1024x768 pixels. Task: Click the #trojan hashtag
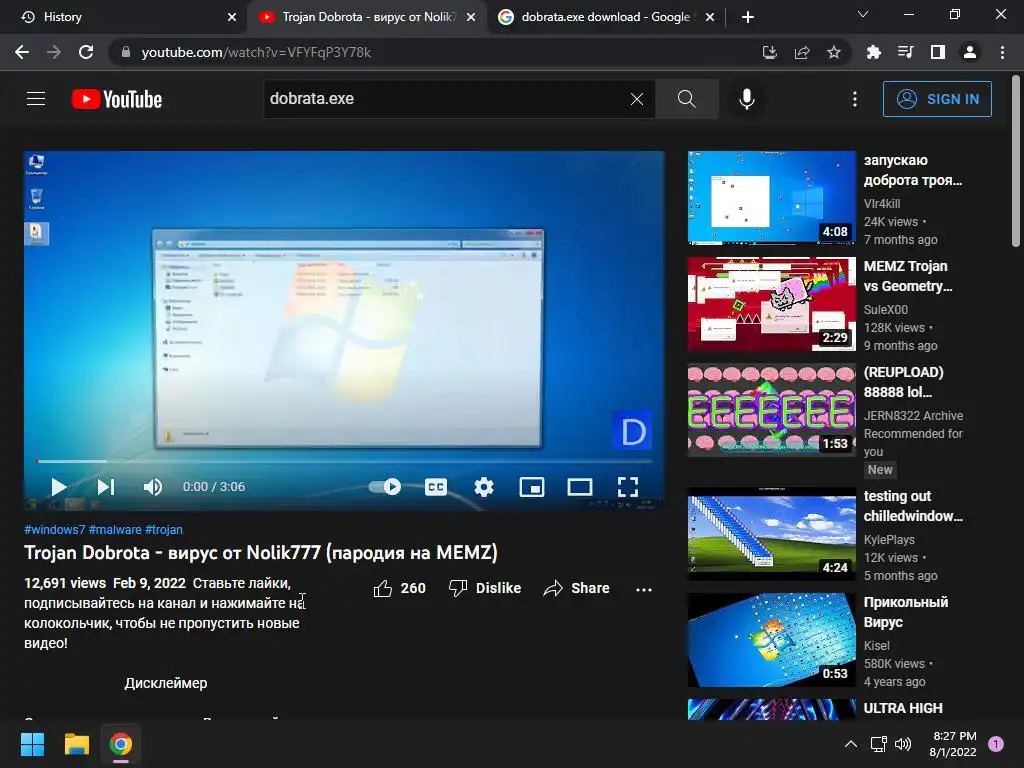[x=164, y=530]
